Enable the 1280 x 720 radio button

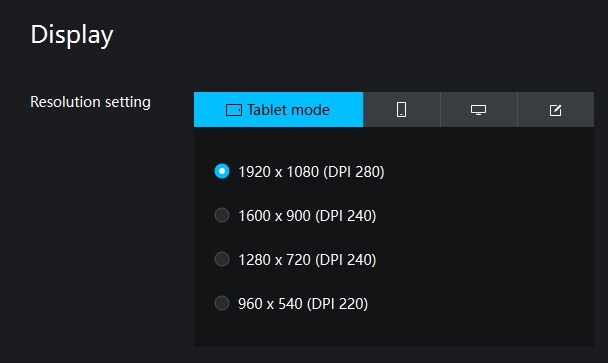pyautogui.click(x=222, y=259)
